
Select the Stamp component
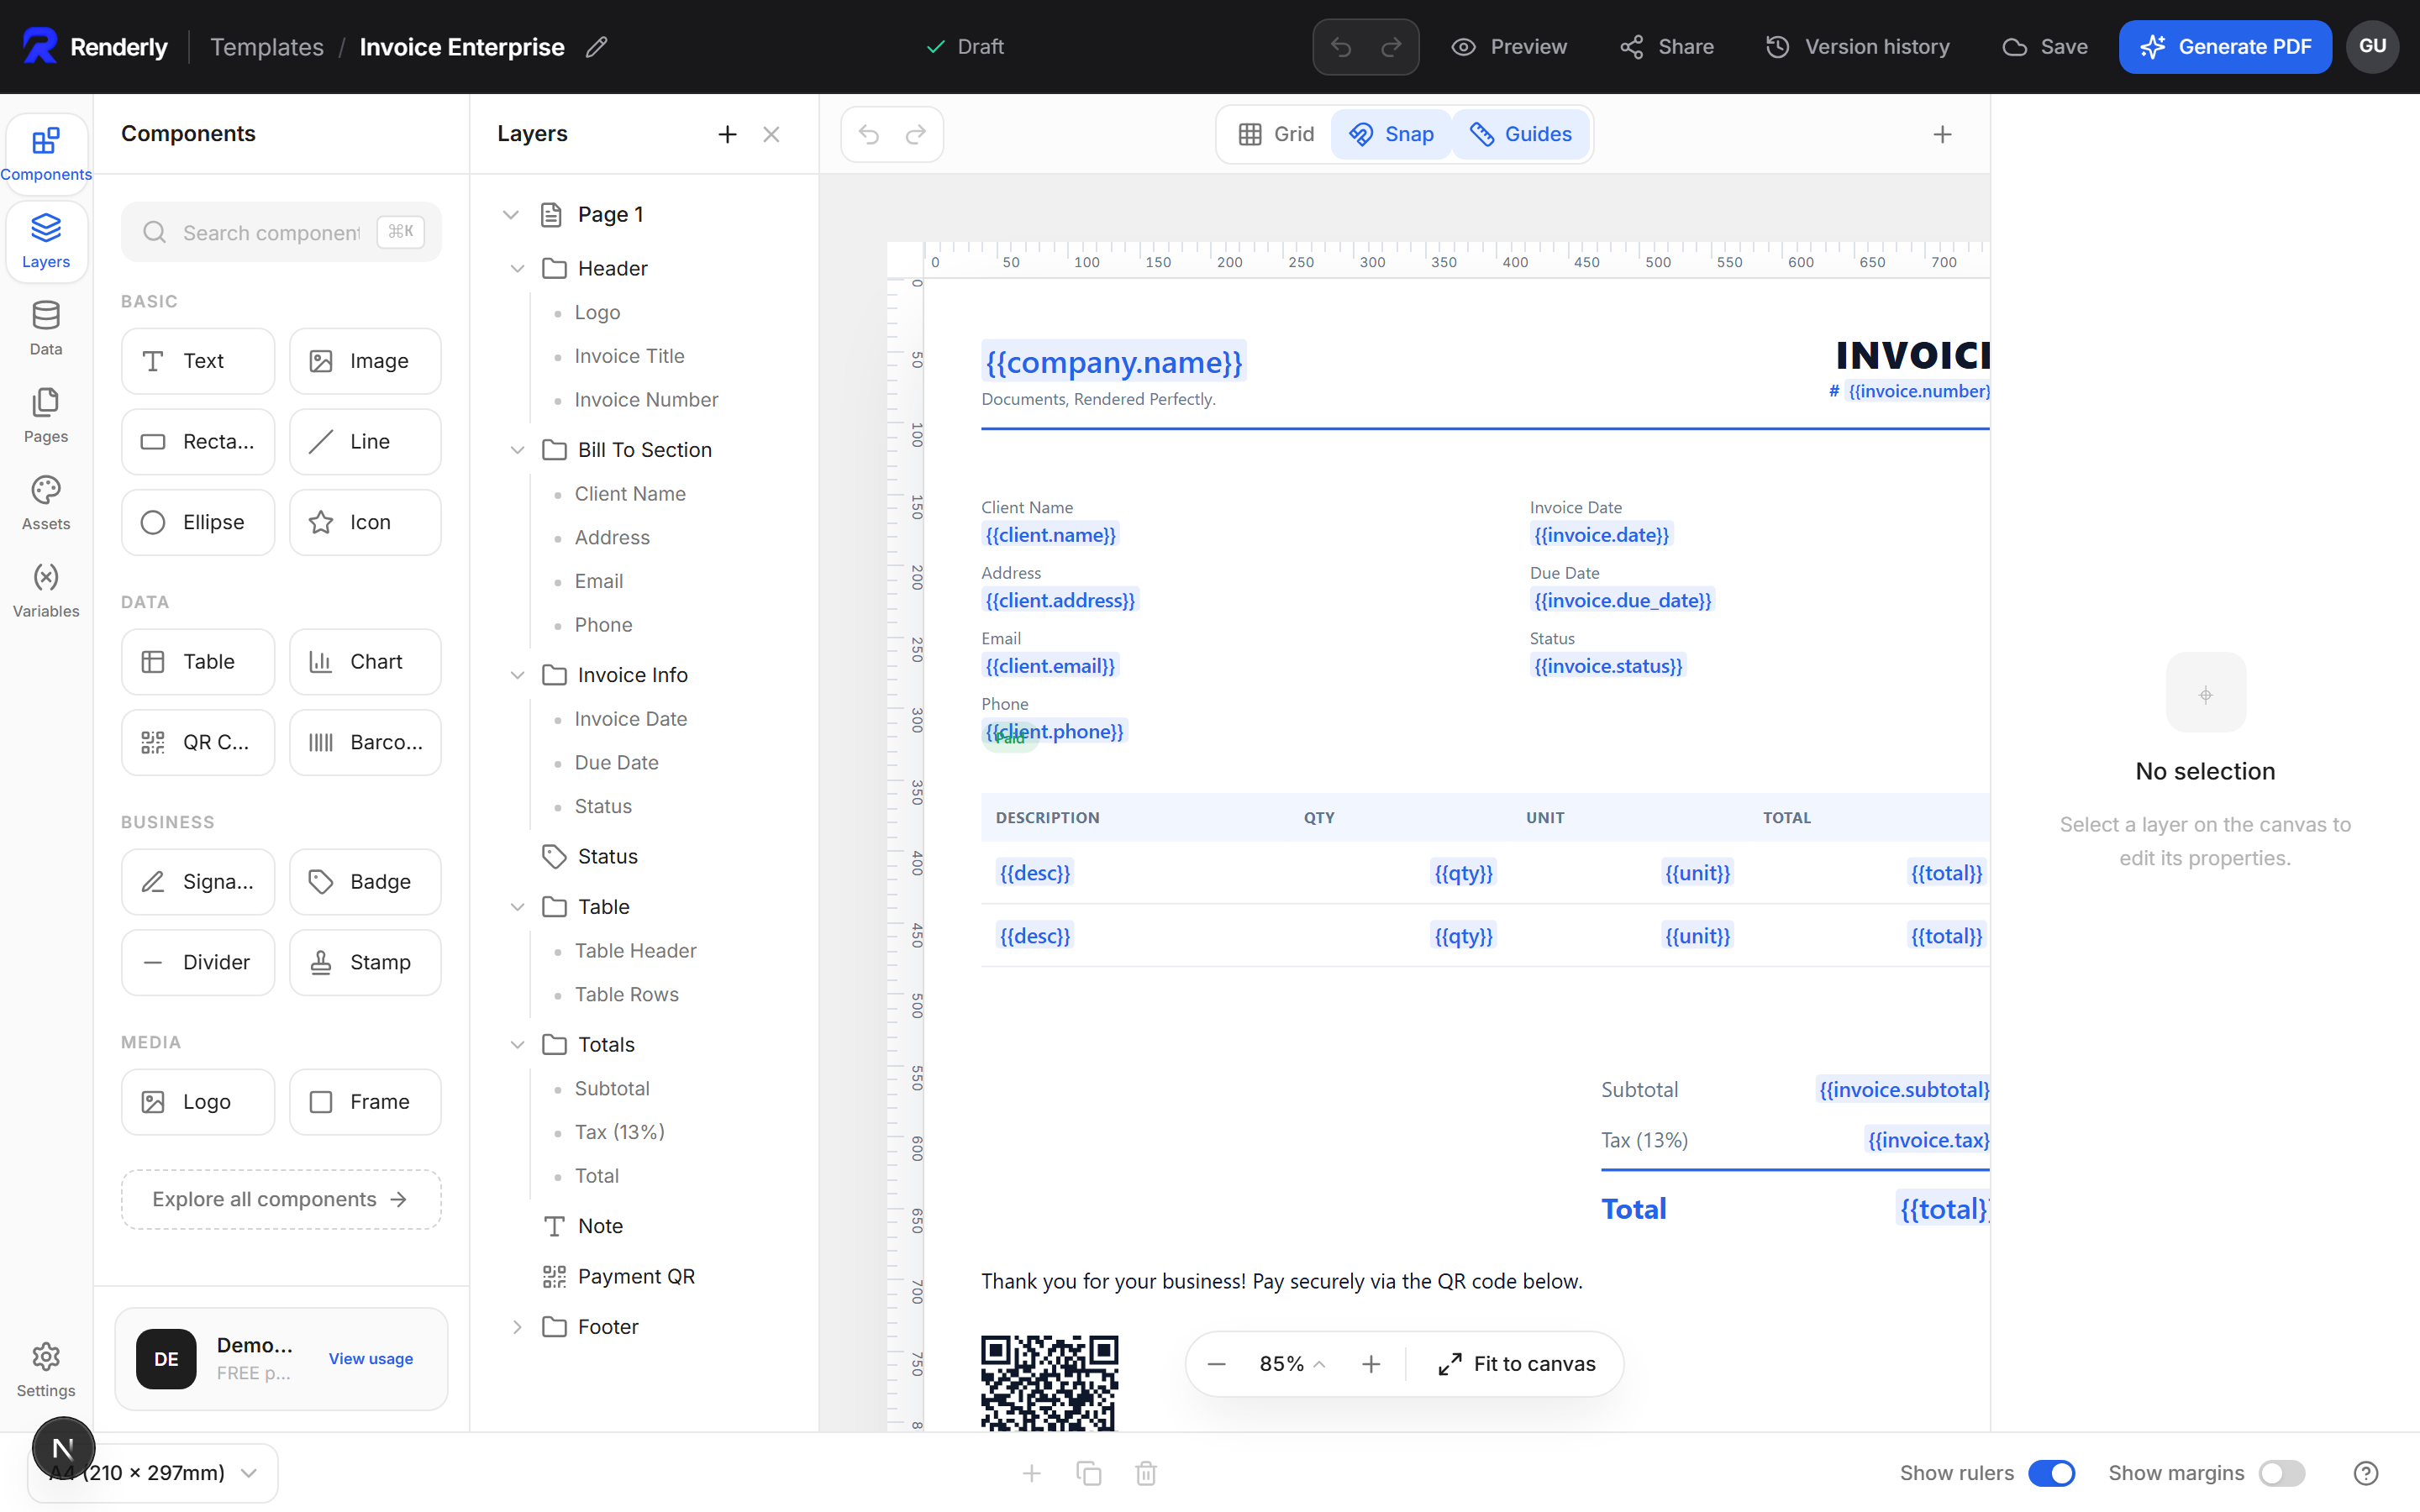coord(365,962)
